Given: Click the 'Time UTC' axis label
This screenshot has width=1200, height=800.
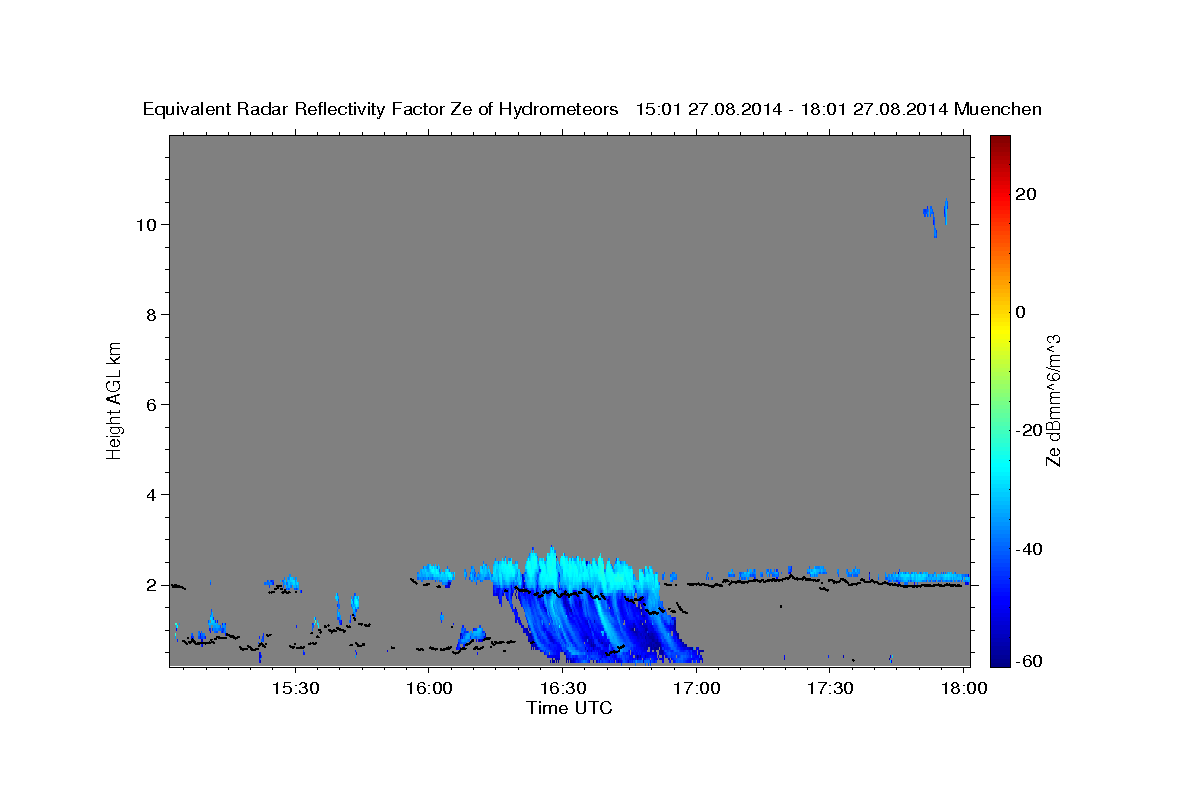Looking at the screenshot, I should [x=569, y=708].
